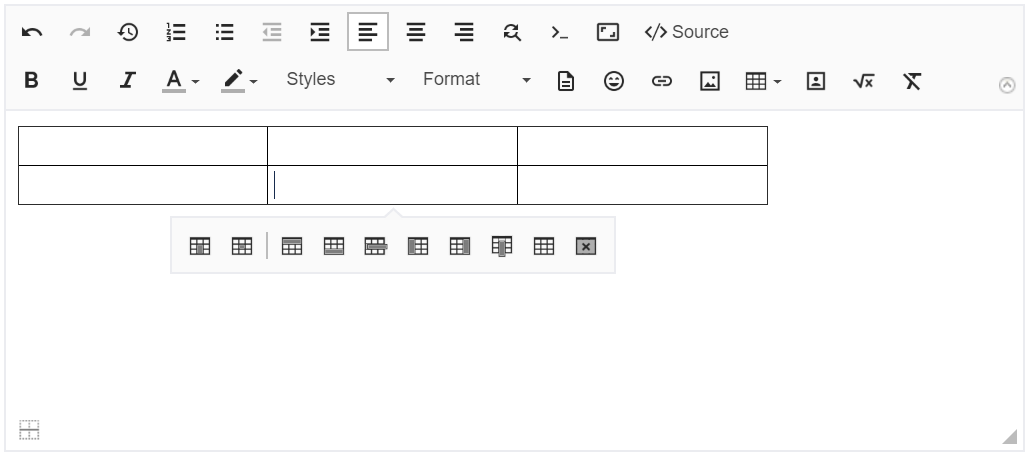The width and height of the screenshot is (1030, 456).
Task: Click the delete row icon
Action: (x=376, y=246)
